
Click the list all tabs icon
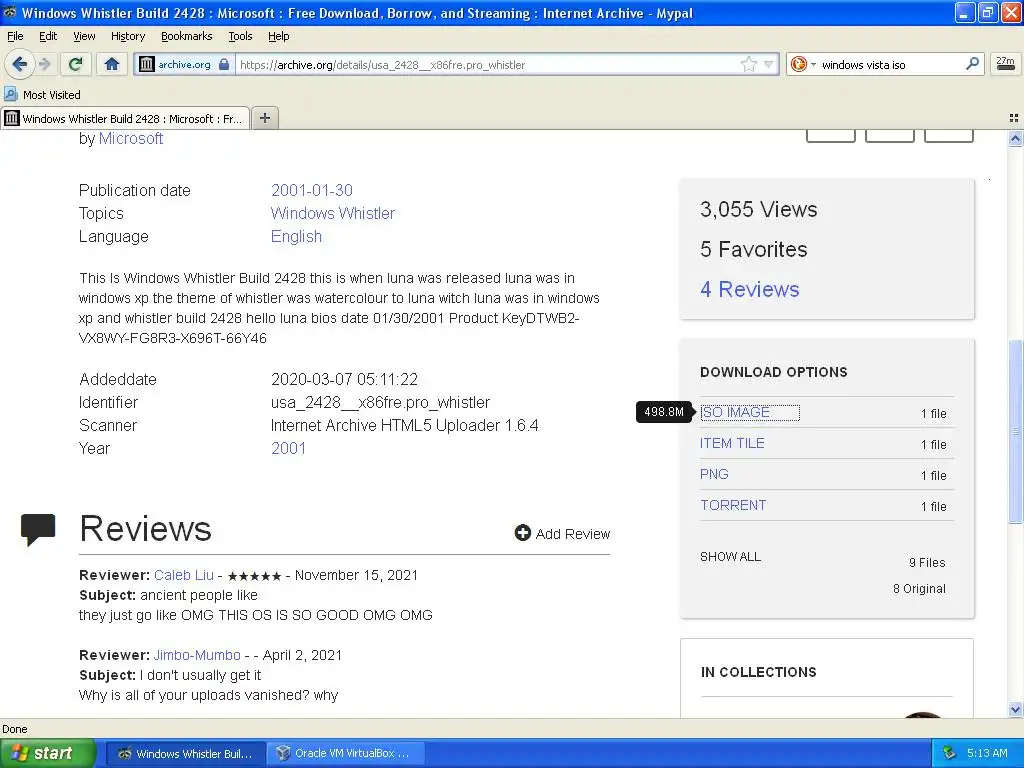click(x=1014, y=118)
